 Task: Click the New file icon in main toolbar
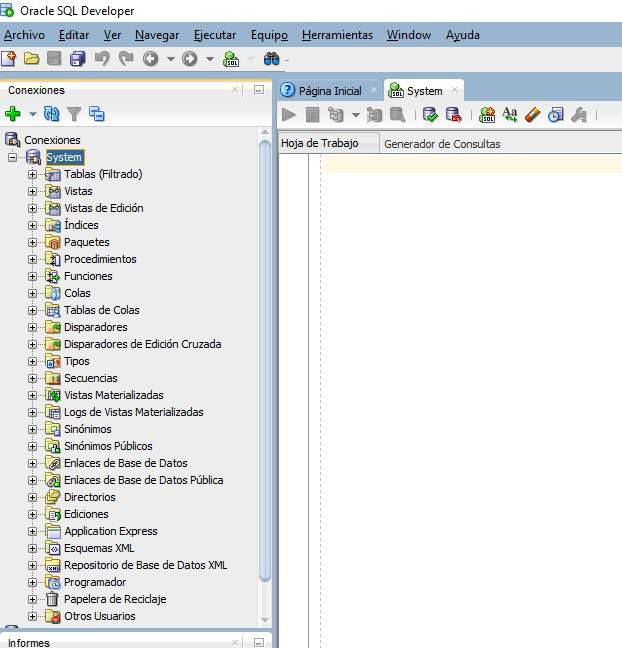coord(9,59)
